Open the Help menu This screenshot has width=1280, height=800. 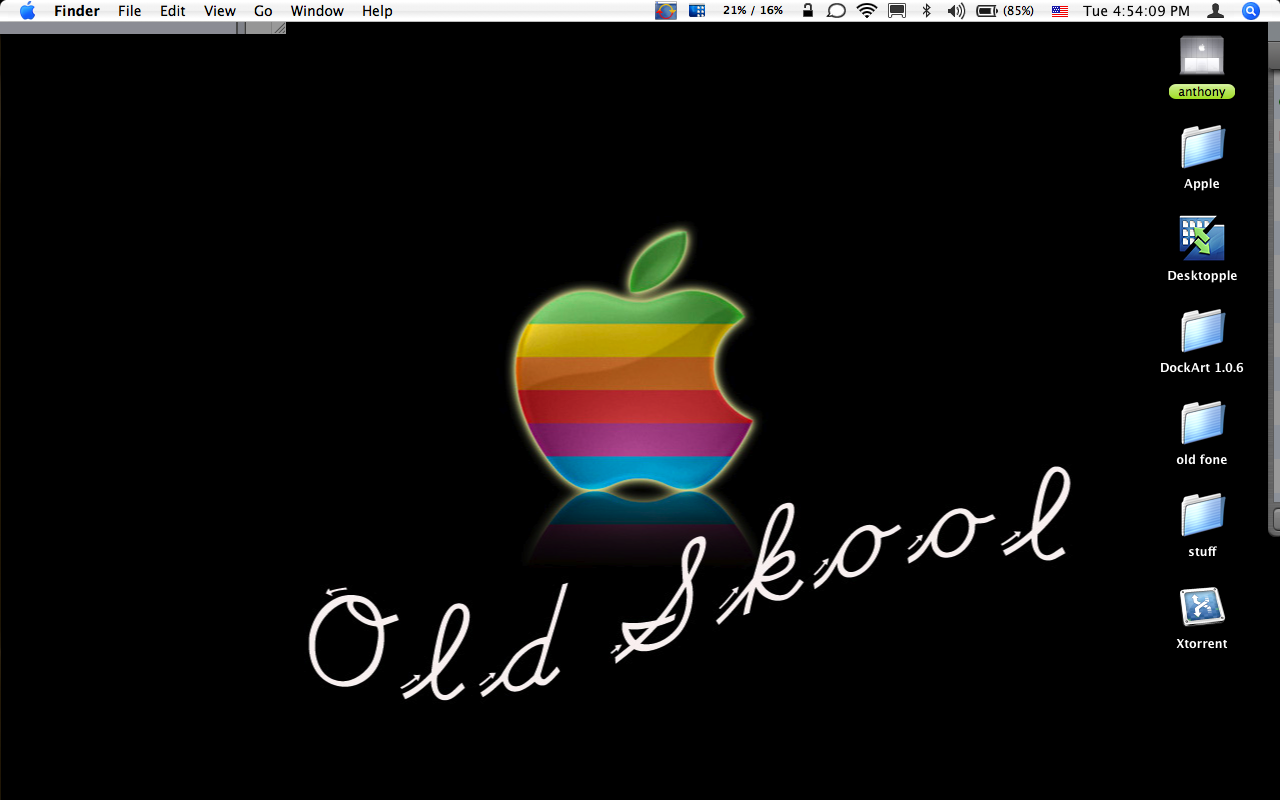click(377, 11)
